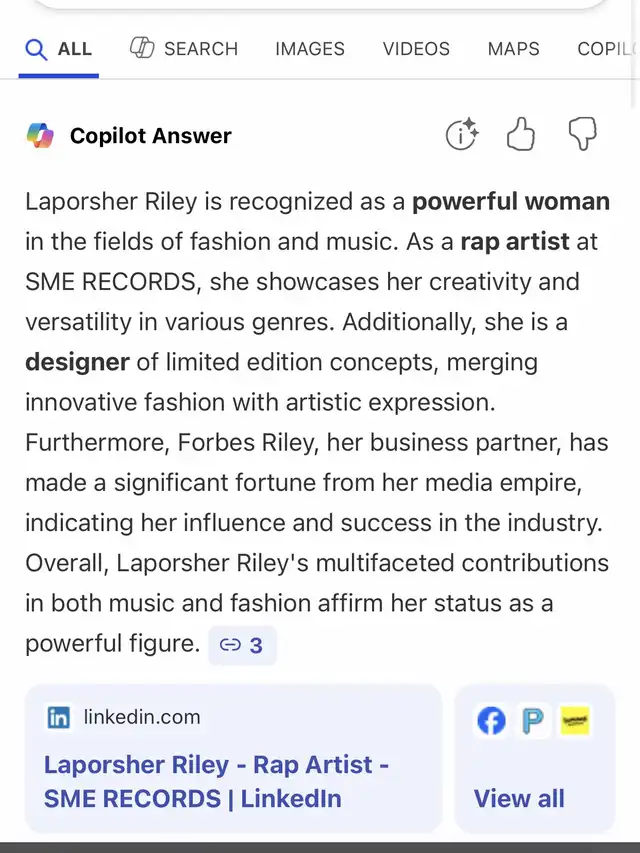
Task: Open the SEARCH tab
Action: click(x=184, y=49)
